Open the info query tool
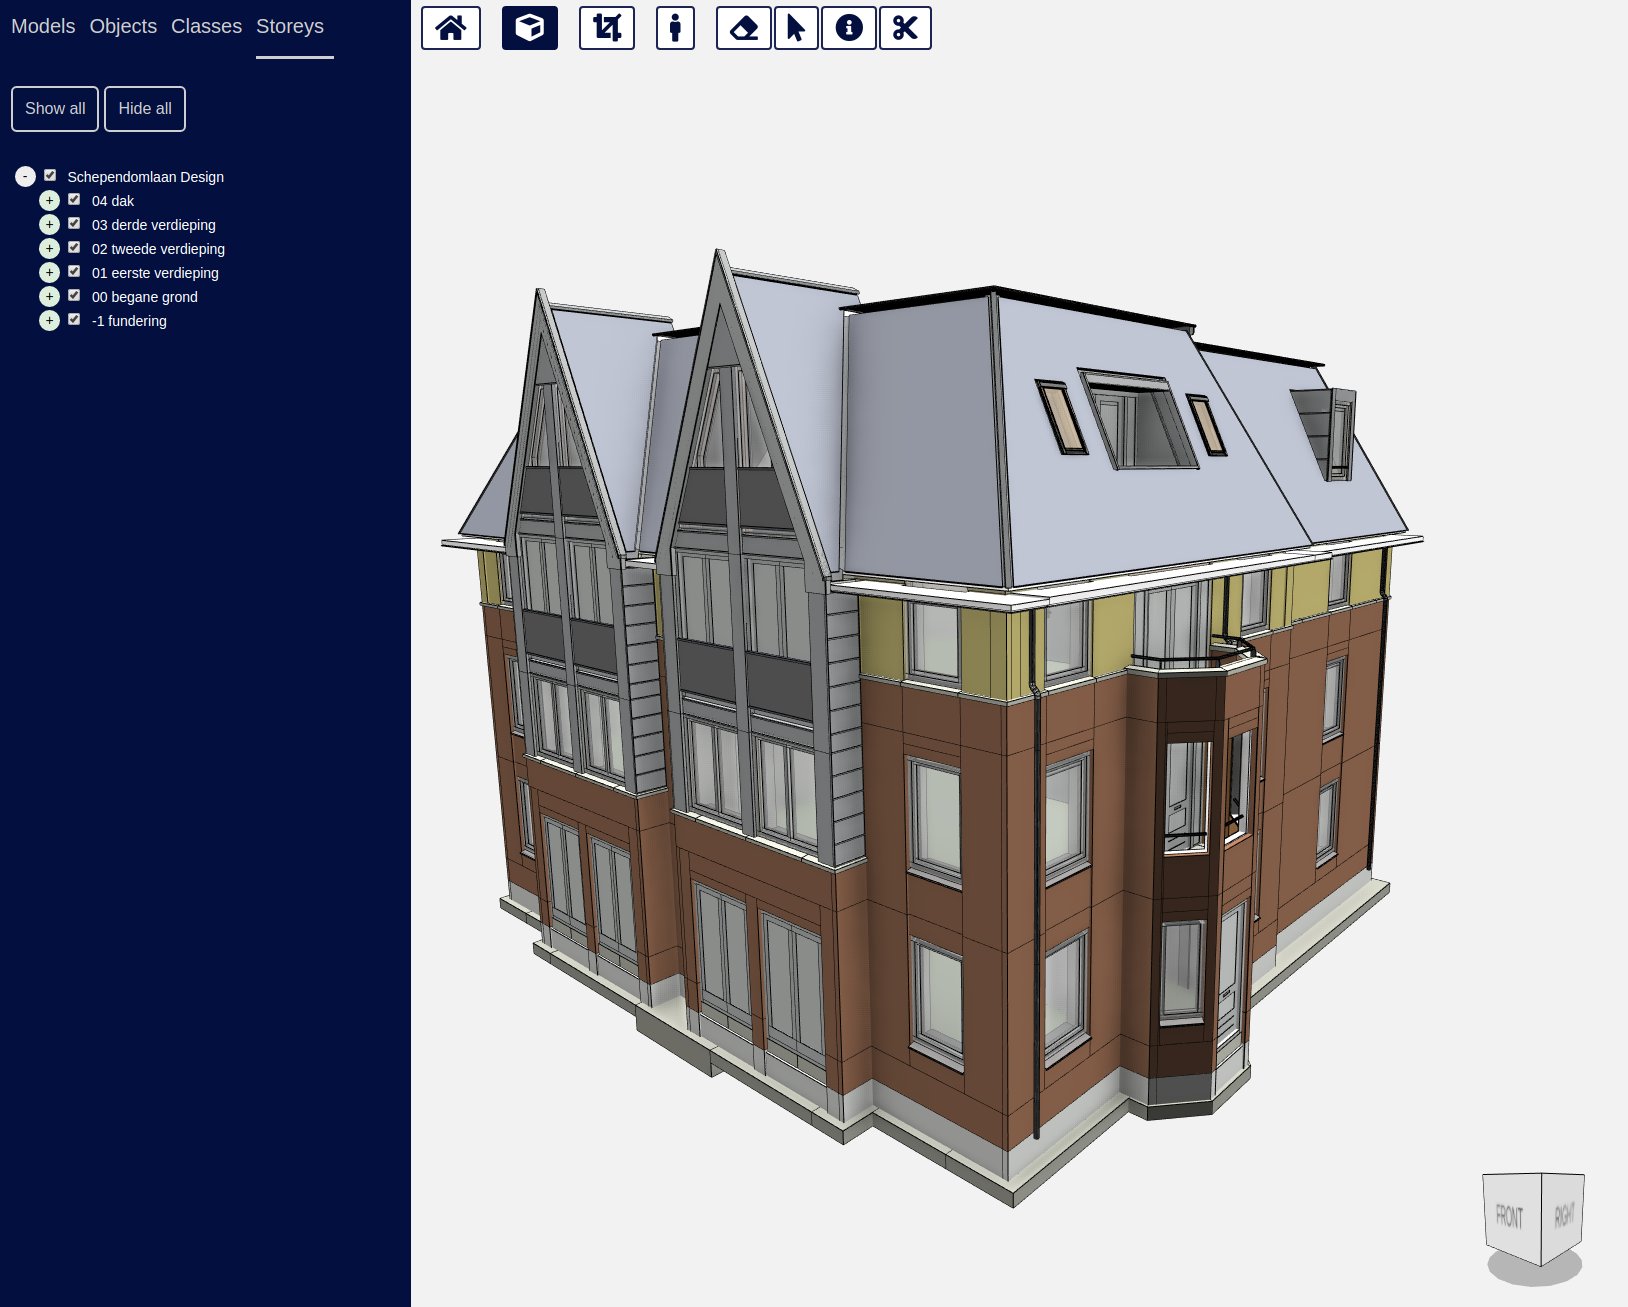Screen dimensions: 1628x1307 click(849, 28)
